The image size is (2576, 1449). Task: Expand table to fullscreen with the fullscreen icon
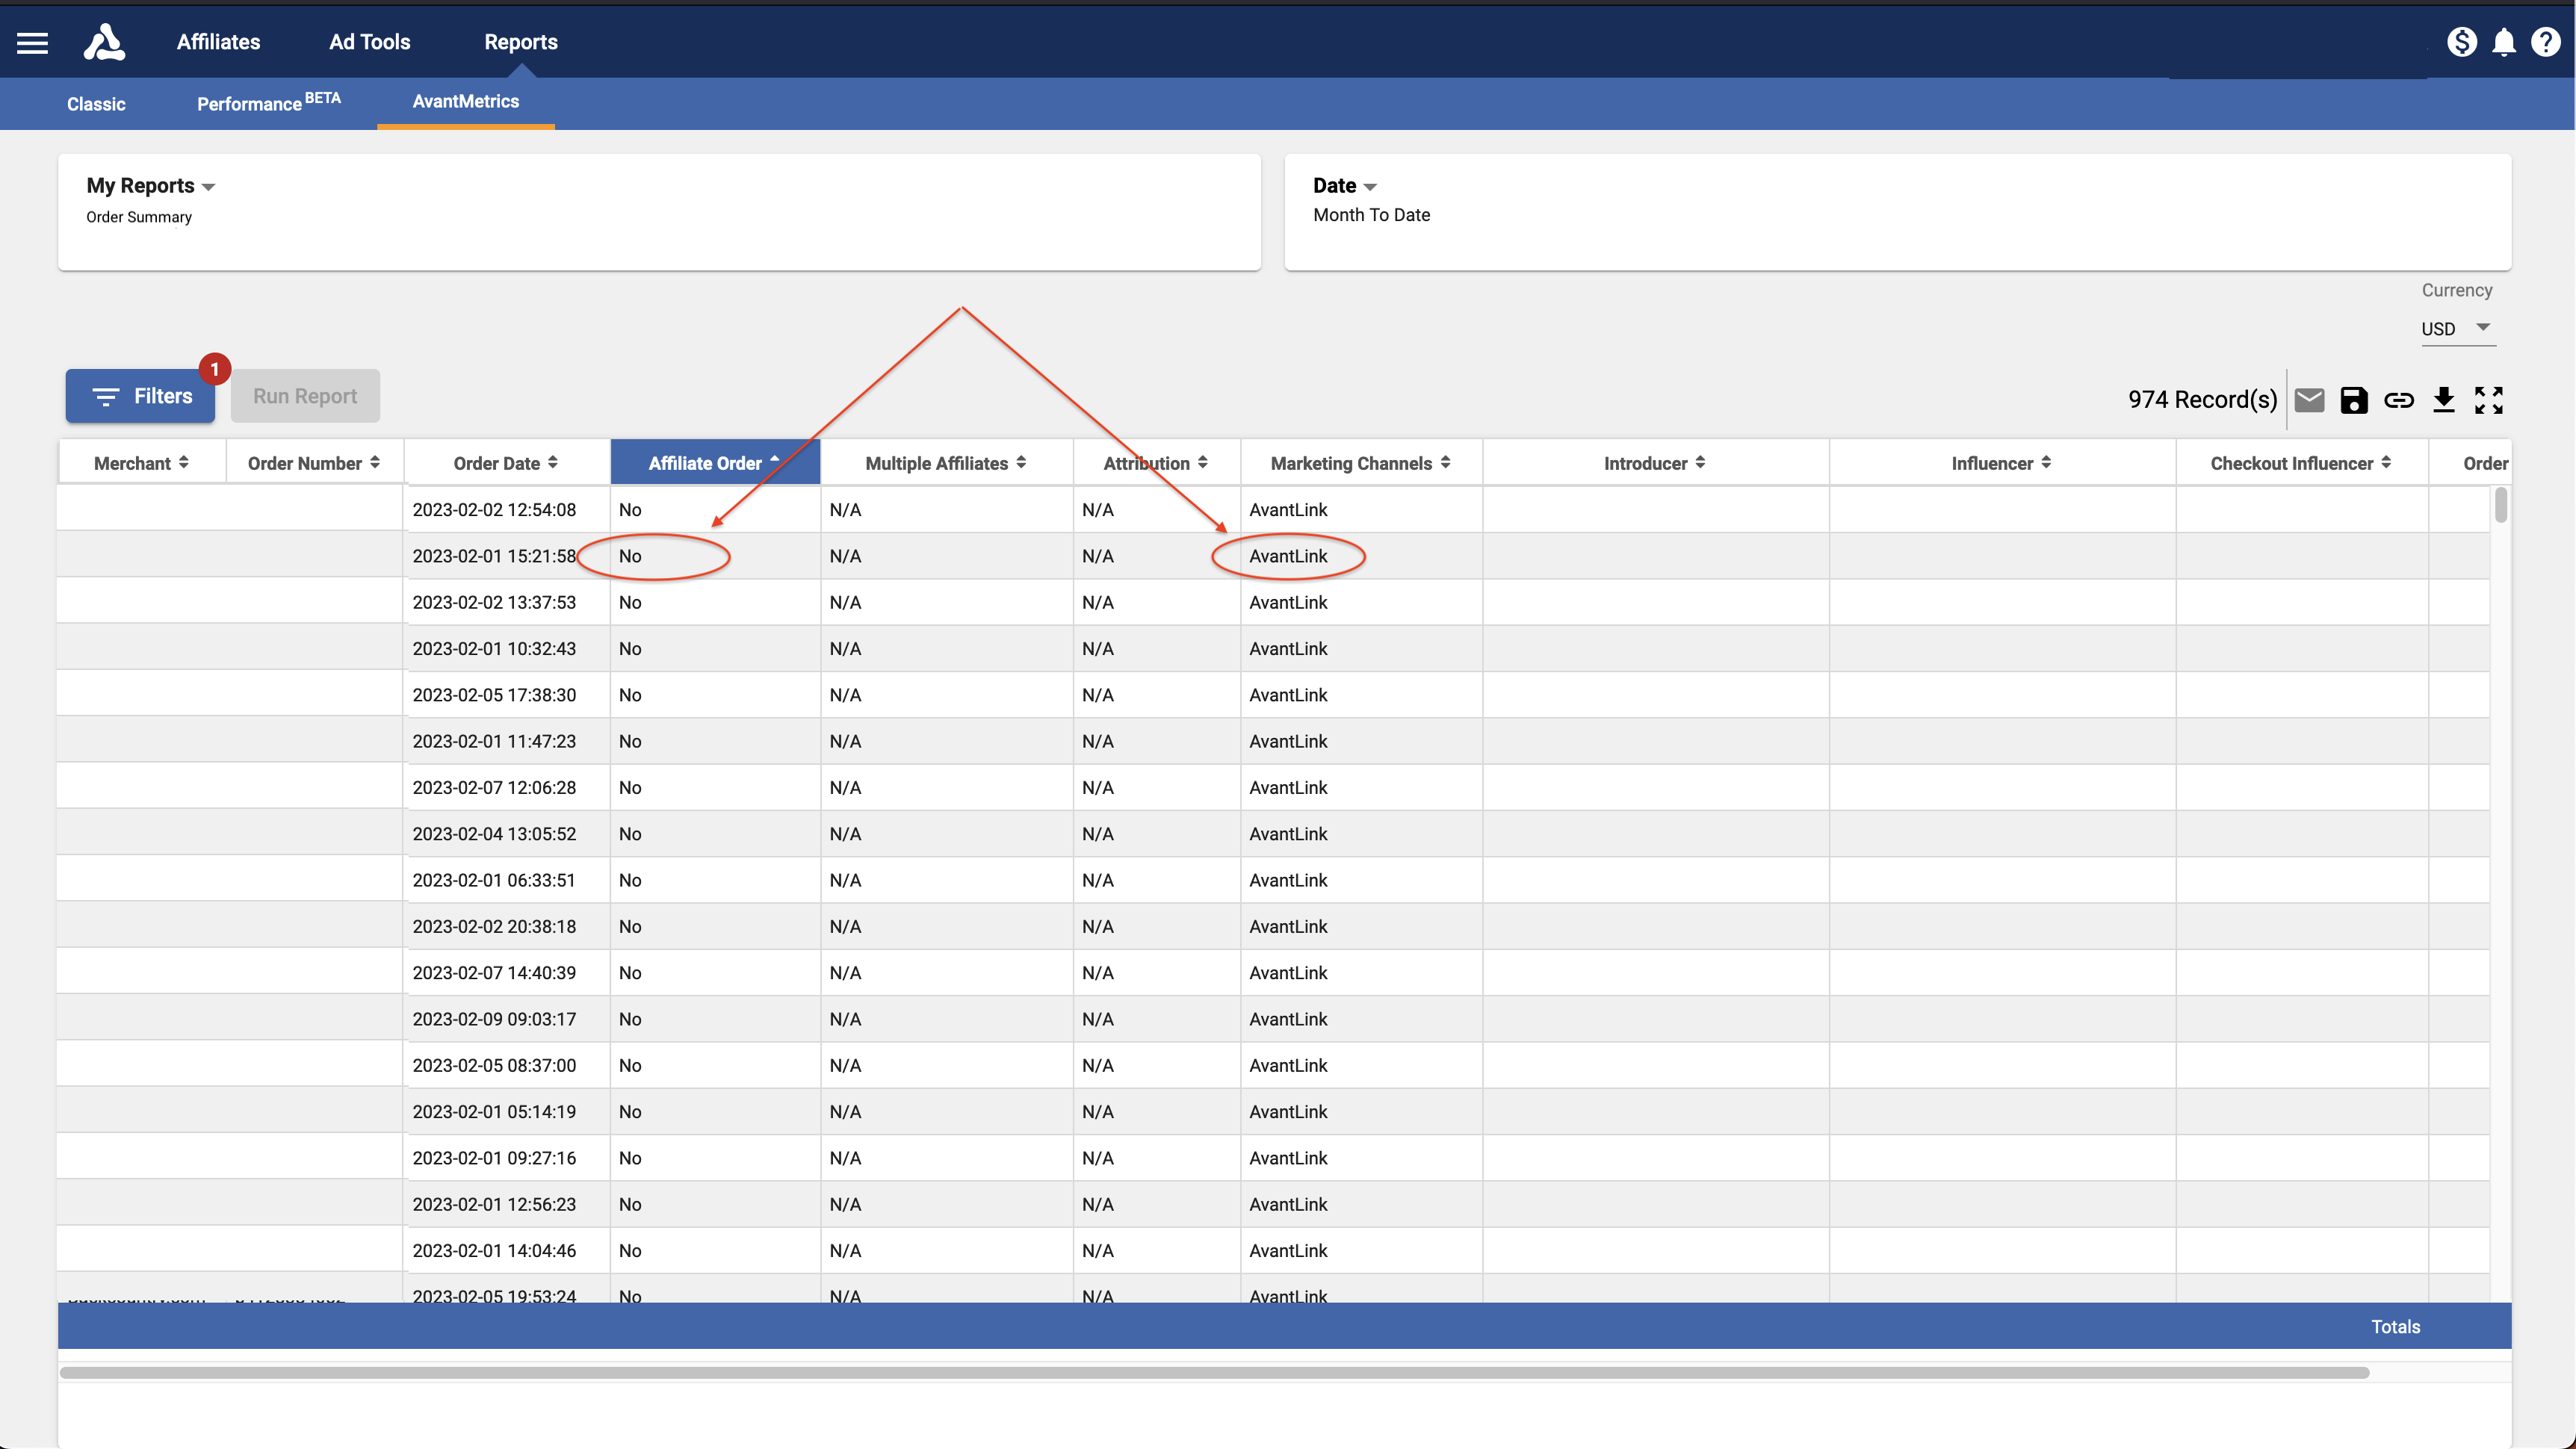click(x=2489, y=400)
